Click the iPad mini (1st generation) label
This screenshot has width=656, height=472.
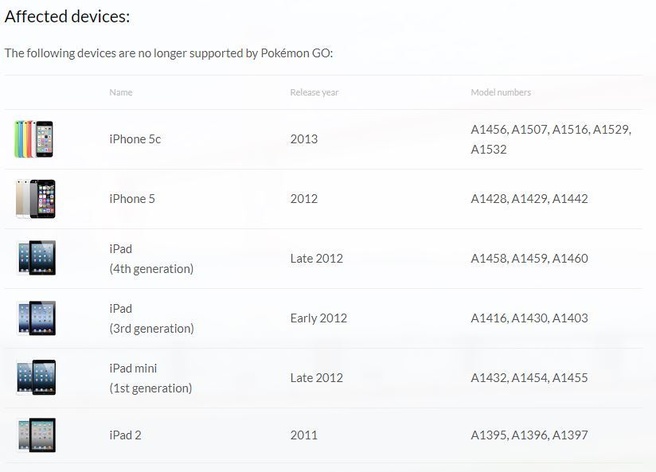[151, 378]
